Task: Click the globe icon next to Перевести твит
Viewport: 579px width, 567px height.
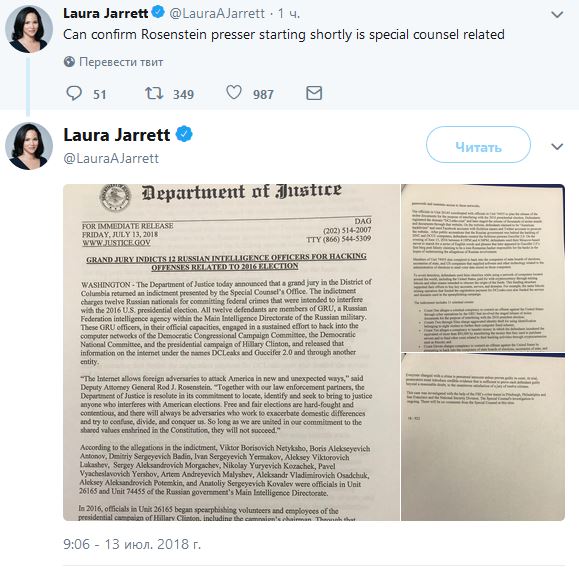Action: point(69,62)
